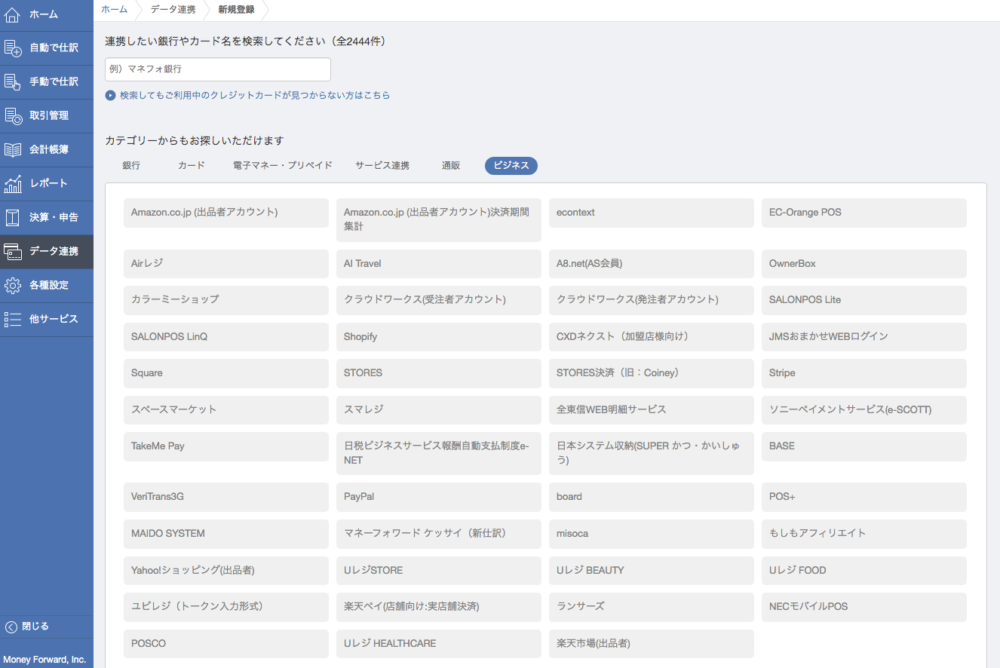The height and width of the screenshot is (668, 1000).
Task: Click the 自動で仕訳 sidebar icon
Action: [x=12, y=48]
